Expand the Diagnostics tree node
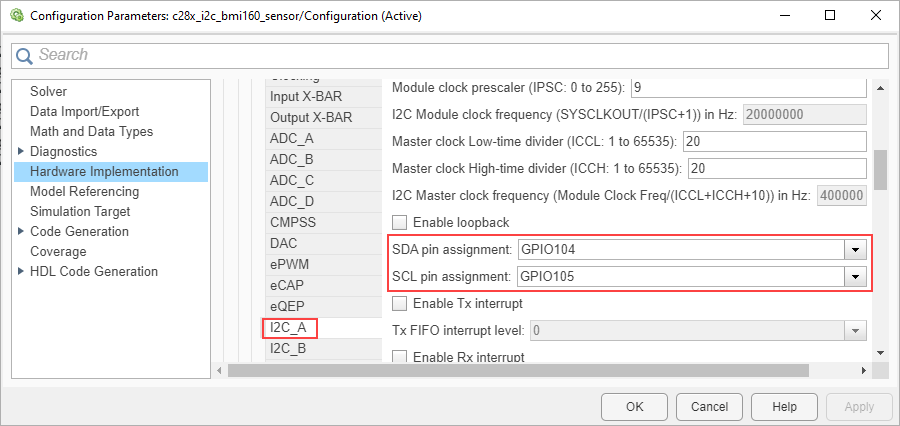Screen dimensions: 900x426 (x=21, y=151)
